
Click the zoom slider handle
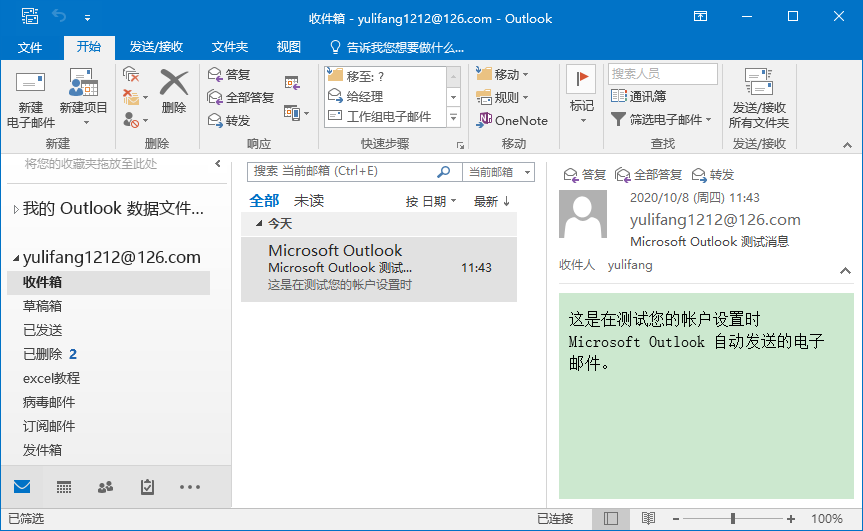[x=733, y=518]
